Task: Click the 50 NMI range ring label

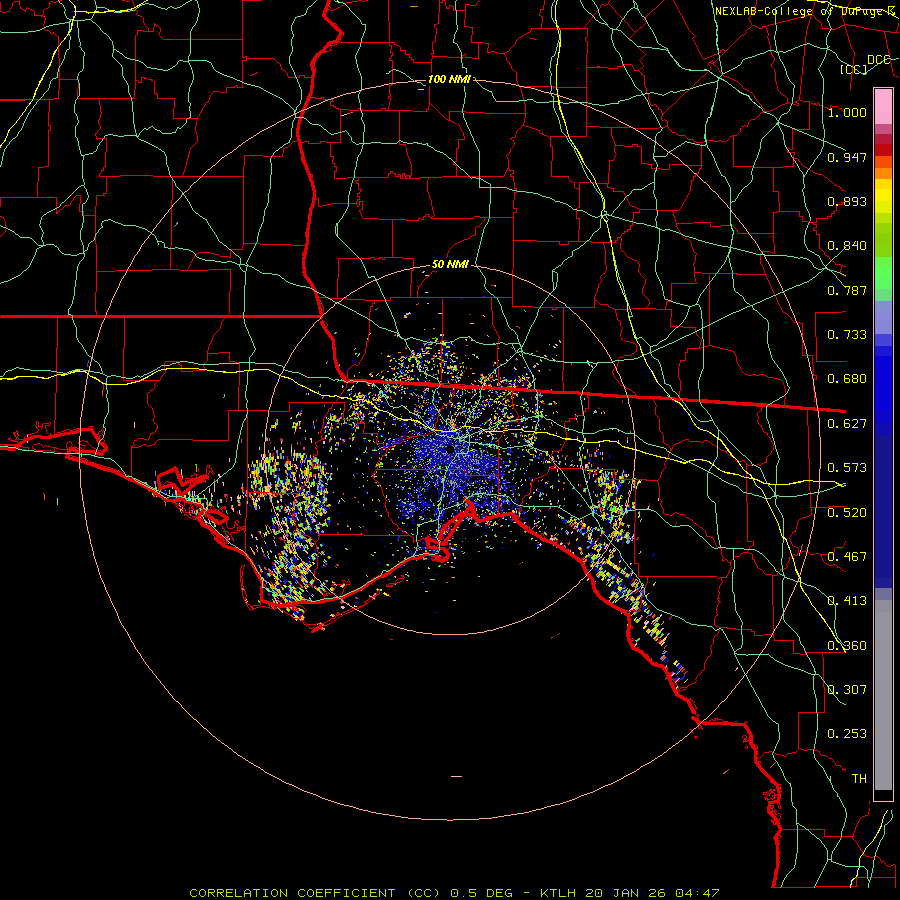Action: pyautogui.click(x=450, y=264)
